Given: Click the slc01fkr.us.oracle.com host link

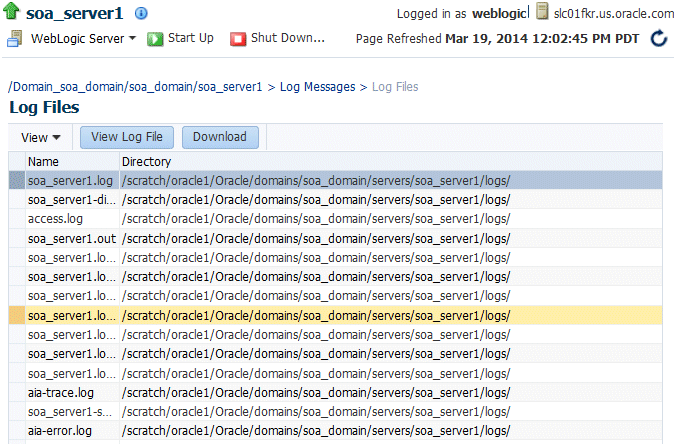Looking at the screenshot, I should point(613,13).
